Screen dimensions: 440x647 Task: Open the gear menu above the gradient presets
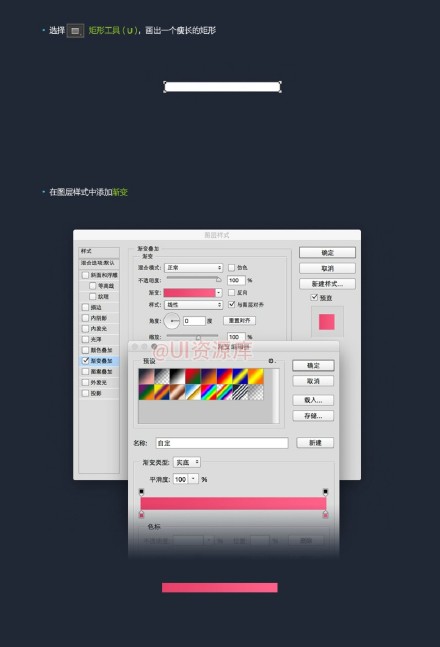272,361
